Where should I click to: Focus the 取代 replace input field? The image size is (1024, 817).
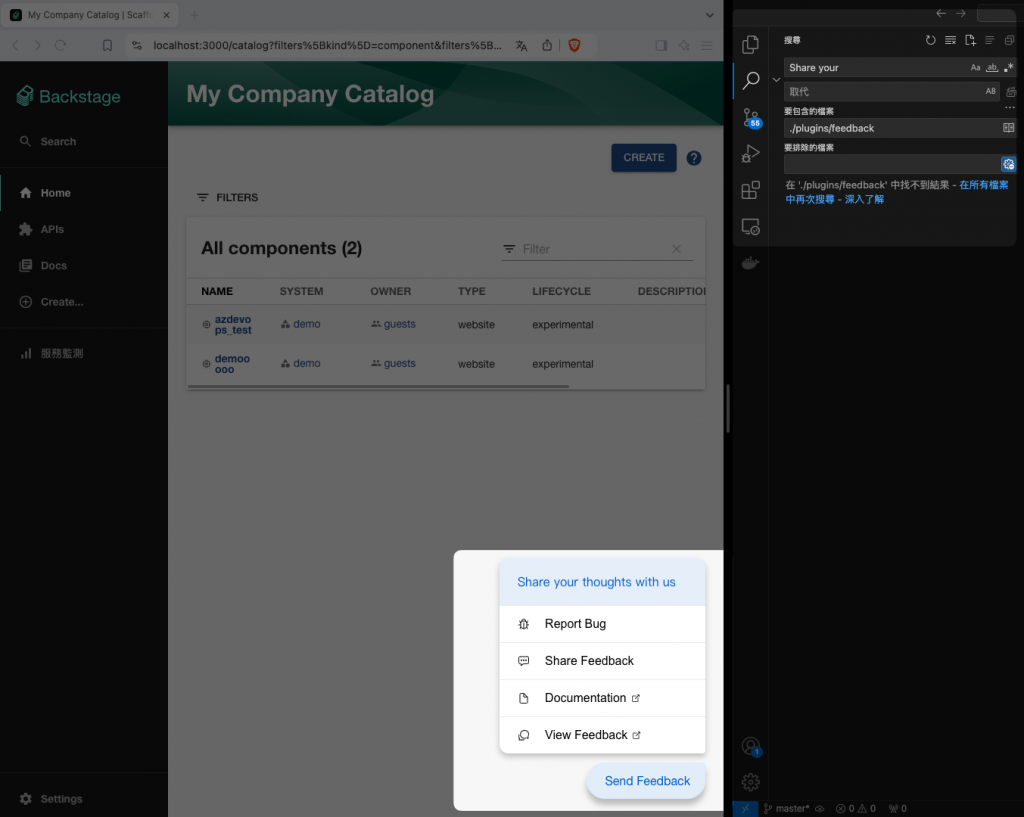tap(882, 91)
